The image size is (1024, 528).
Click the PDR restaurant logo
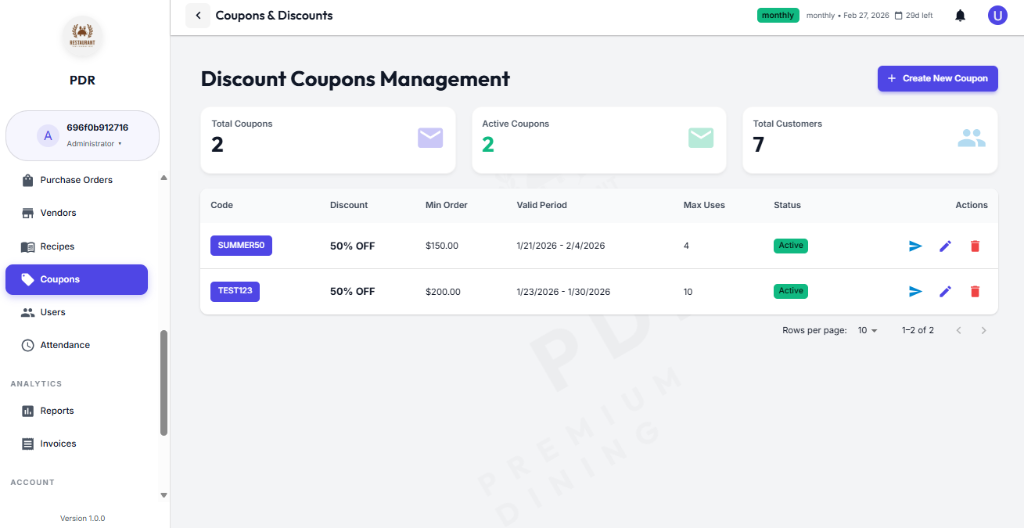[83, 37]
